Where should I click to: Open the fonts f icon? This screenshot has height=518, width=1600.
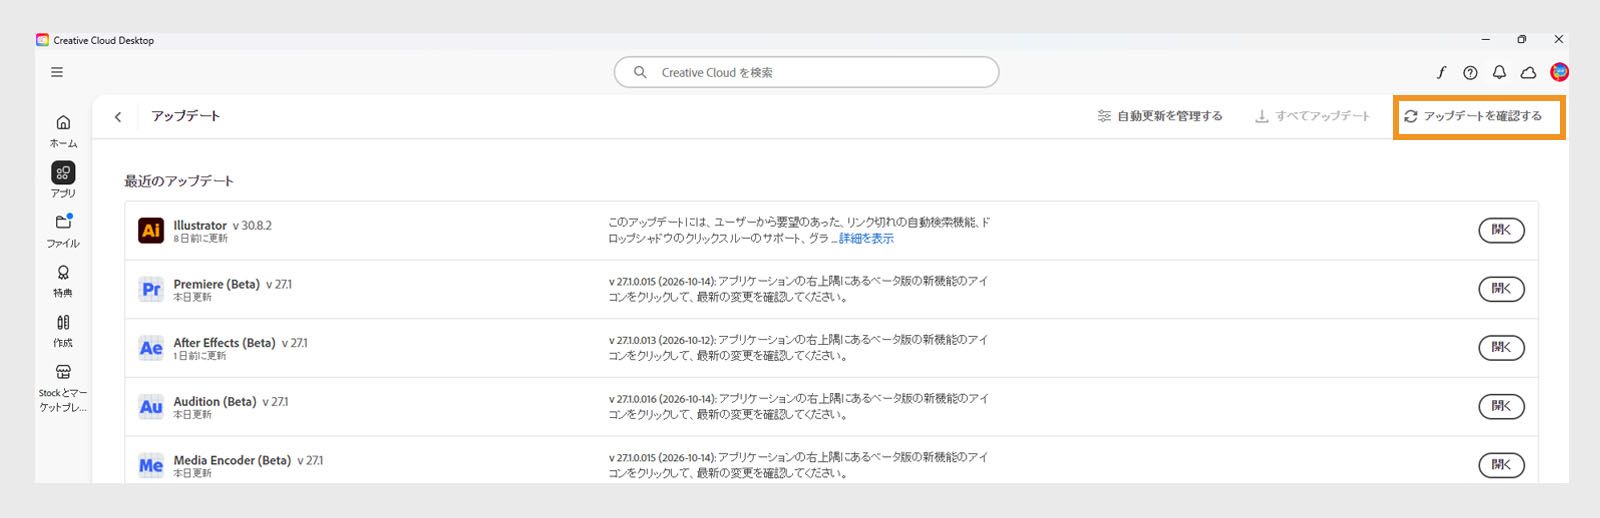click(x=1441, y=72)
